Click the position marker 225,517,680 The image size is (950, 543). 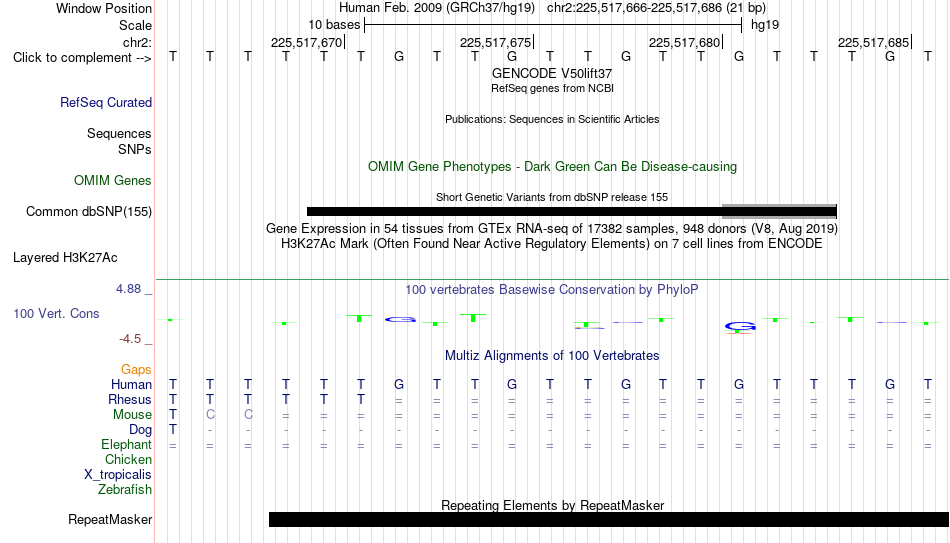point(685,42)
